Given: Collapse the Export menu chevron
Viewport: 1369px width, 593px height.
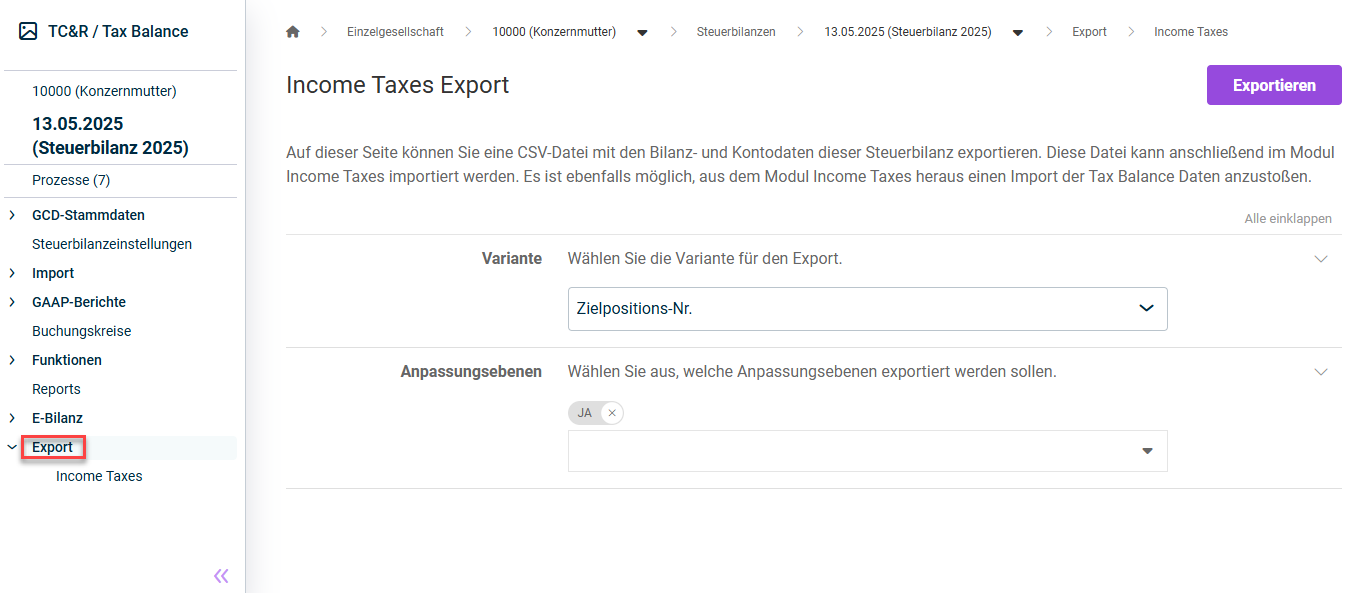Looking at the screenshot, I should (x=12, y=447).
